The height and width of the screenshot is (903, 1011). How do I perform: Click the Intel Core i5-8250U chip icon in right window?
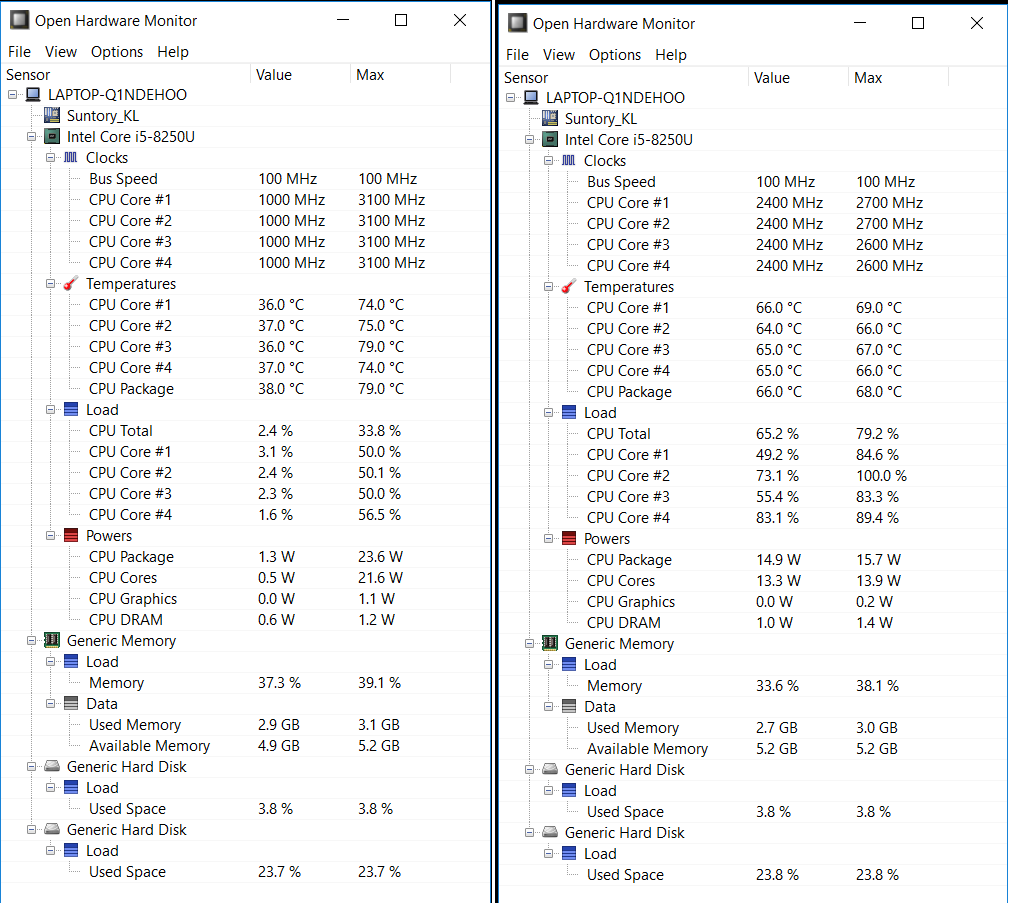point(550,140)
